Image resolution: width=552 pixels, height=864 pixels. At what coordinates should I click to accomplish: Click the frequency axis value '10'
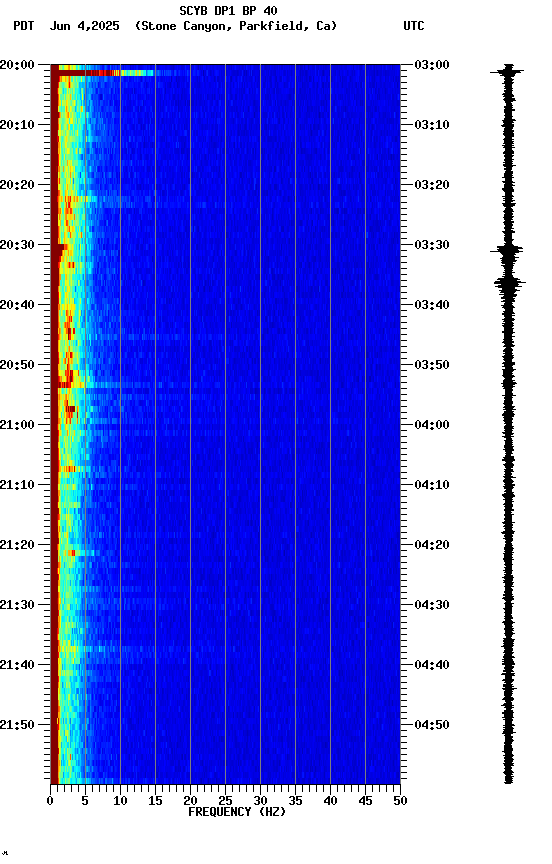point(120,801)
